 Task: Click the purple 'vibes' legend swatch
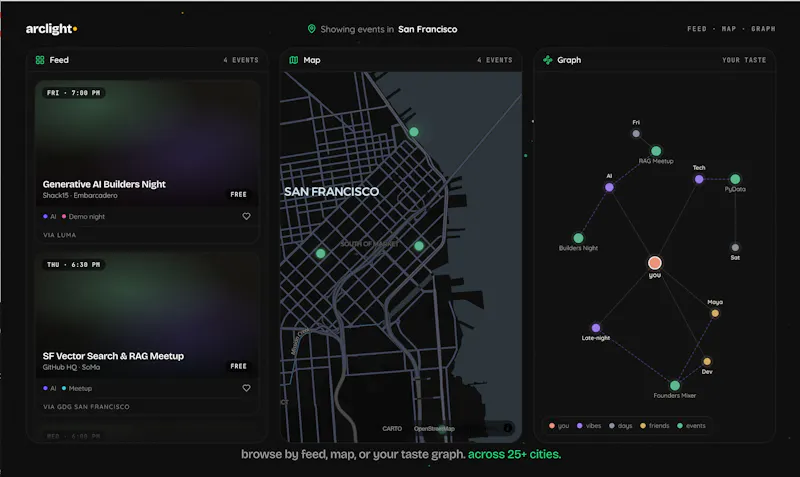tap(579, 425)
